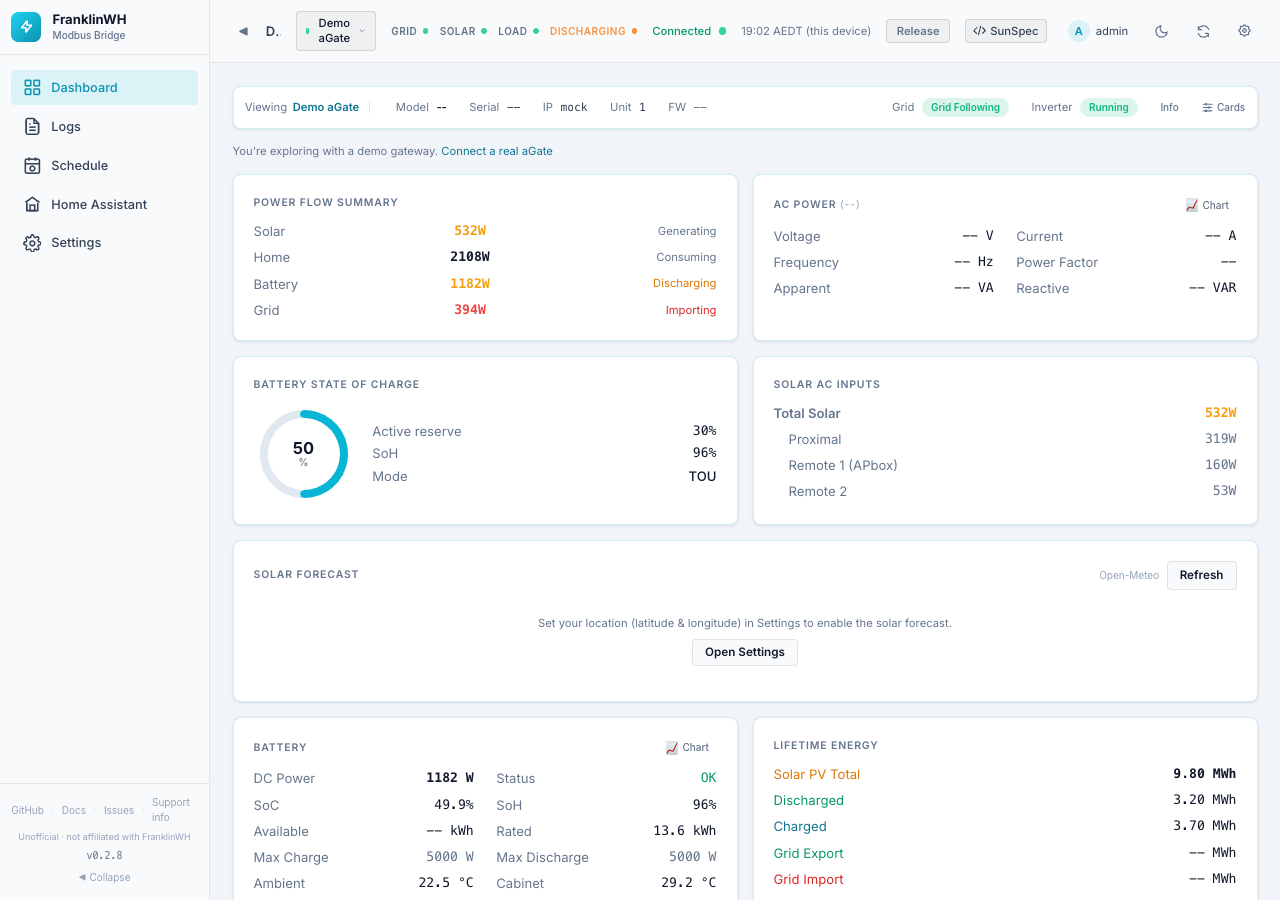This screenshot has height=900, width=1280.
Task: Click the refresh icon in top bar
Action: 1203,31
